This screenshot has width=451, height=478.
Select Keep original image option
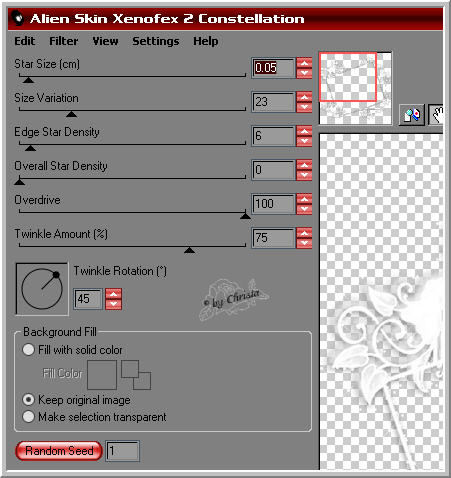[28, 400]
